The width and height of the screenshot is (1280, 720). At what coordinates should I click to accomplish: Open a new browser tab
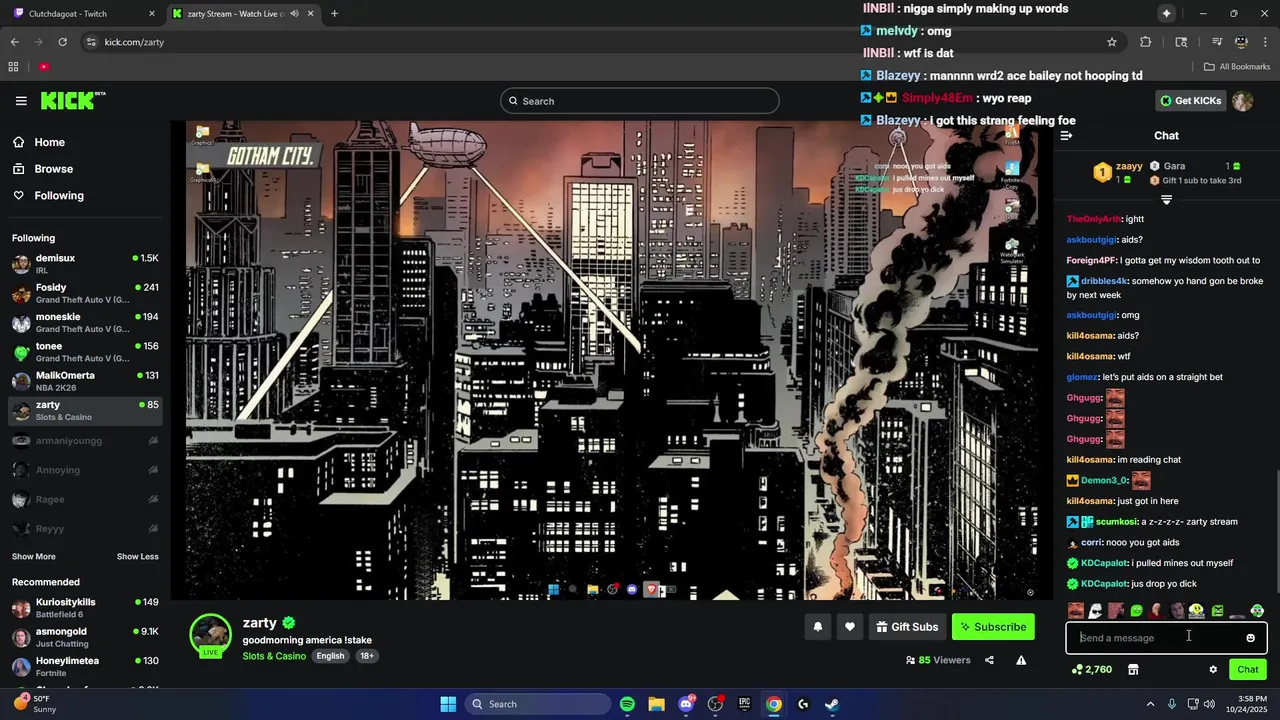[x=334, y=14]
